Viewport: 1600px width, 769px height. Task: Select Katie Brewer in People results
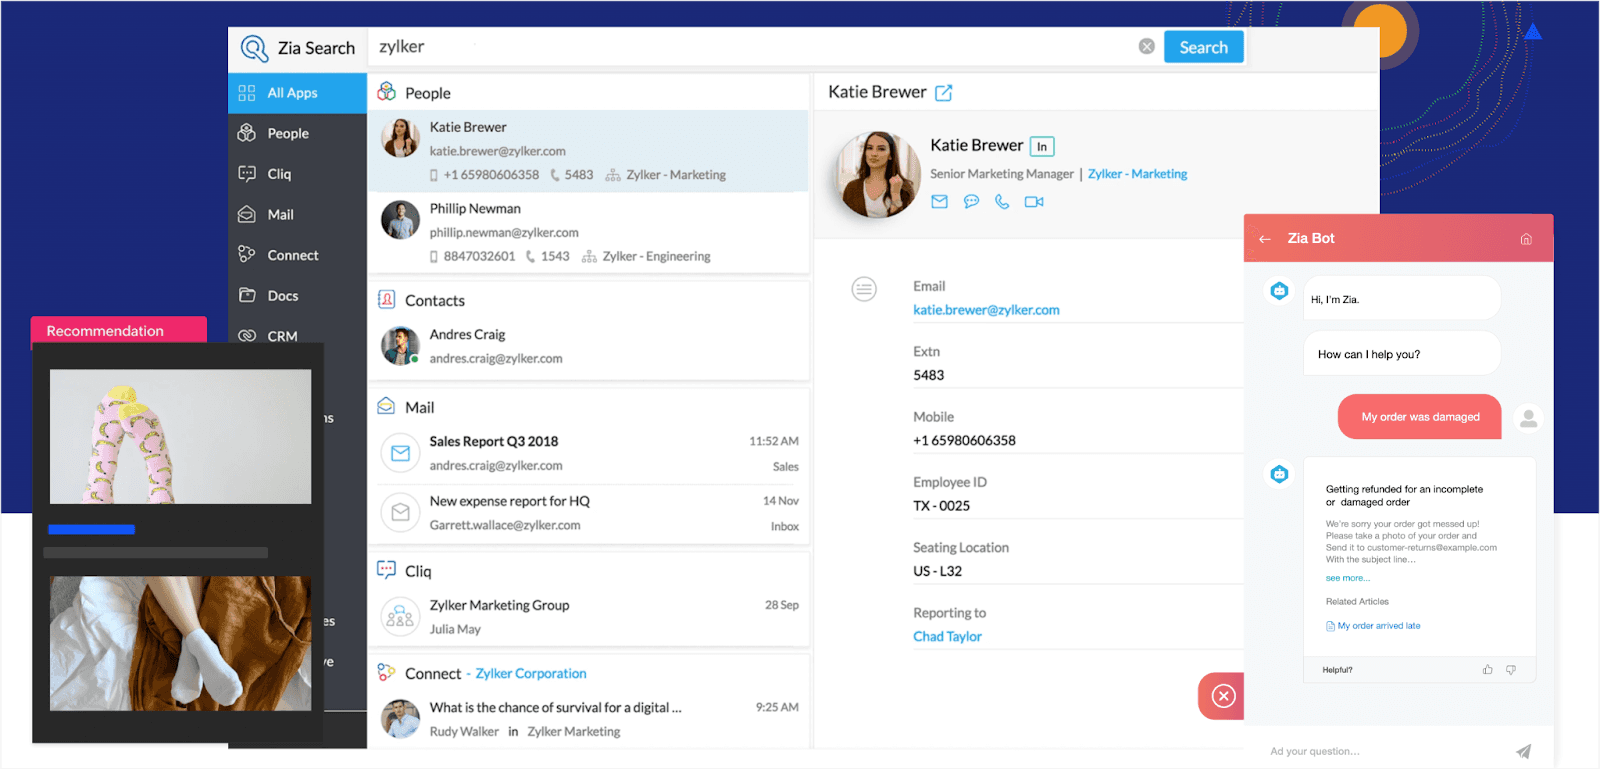[x=588, y=151]
